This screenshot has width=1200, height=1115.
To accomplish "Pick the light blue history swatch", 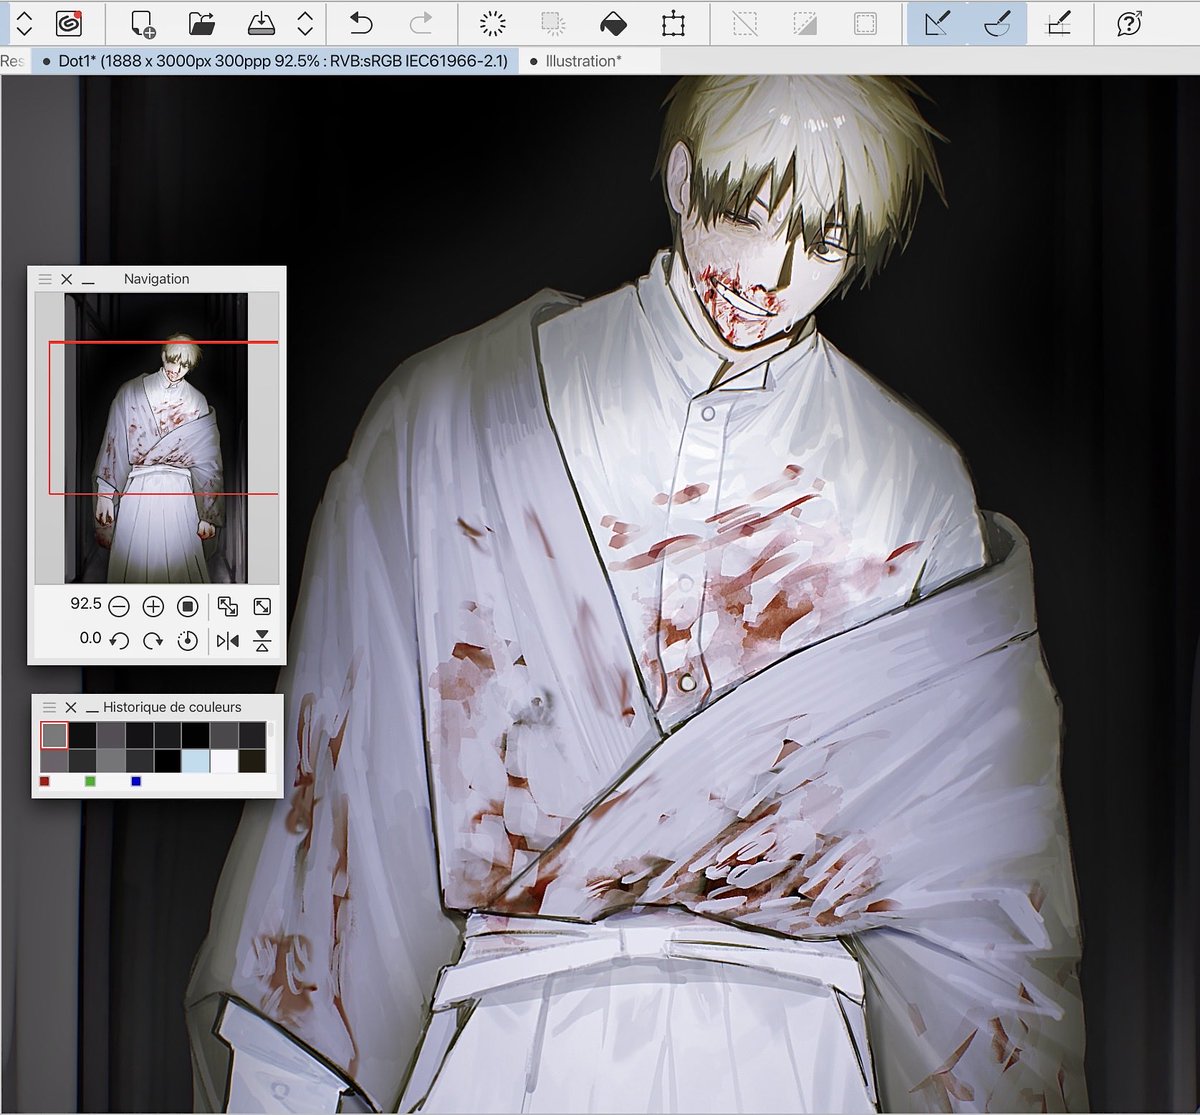I will click(x=196, y=761).
